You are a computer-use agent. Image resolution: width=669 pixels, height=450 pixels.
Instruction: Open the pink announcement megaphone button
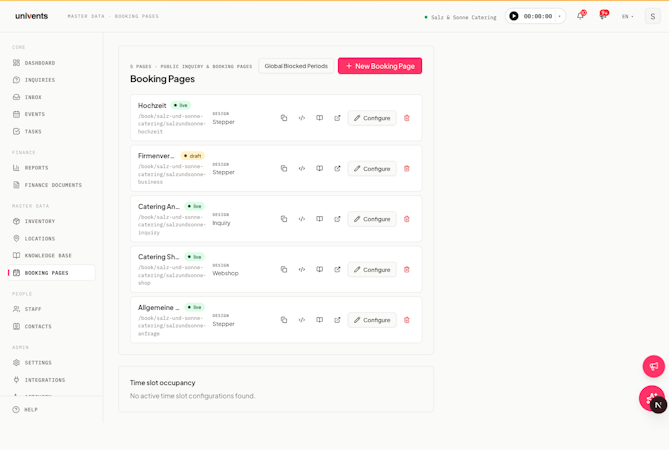(x=654, y=366)
